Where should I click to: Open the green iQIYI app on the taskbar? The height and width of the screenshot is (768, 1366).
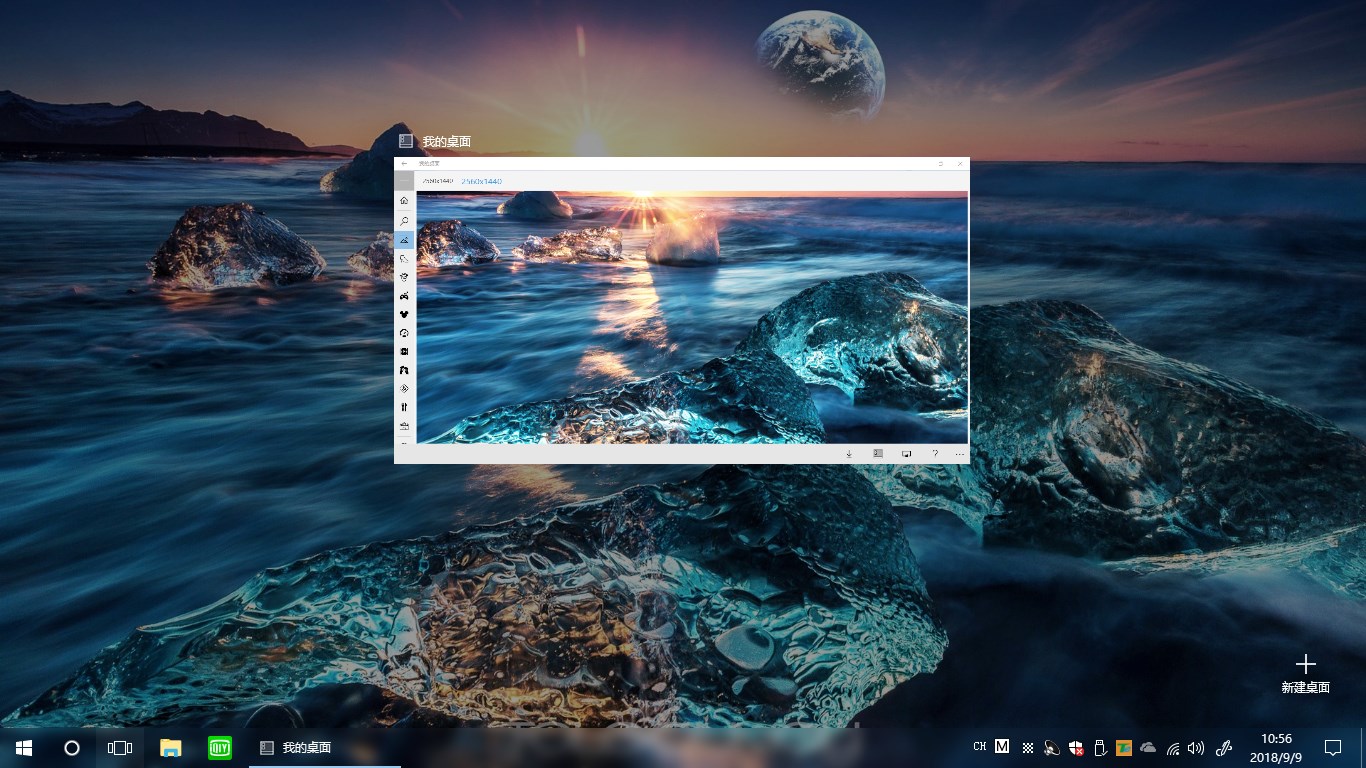click(220, 747)
